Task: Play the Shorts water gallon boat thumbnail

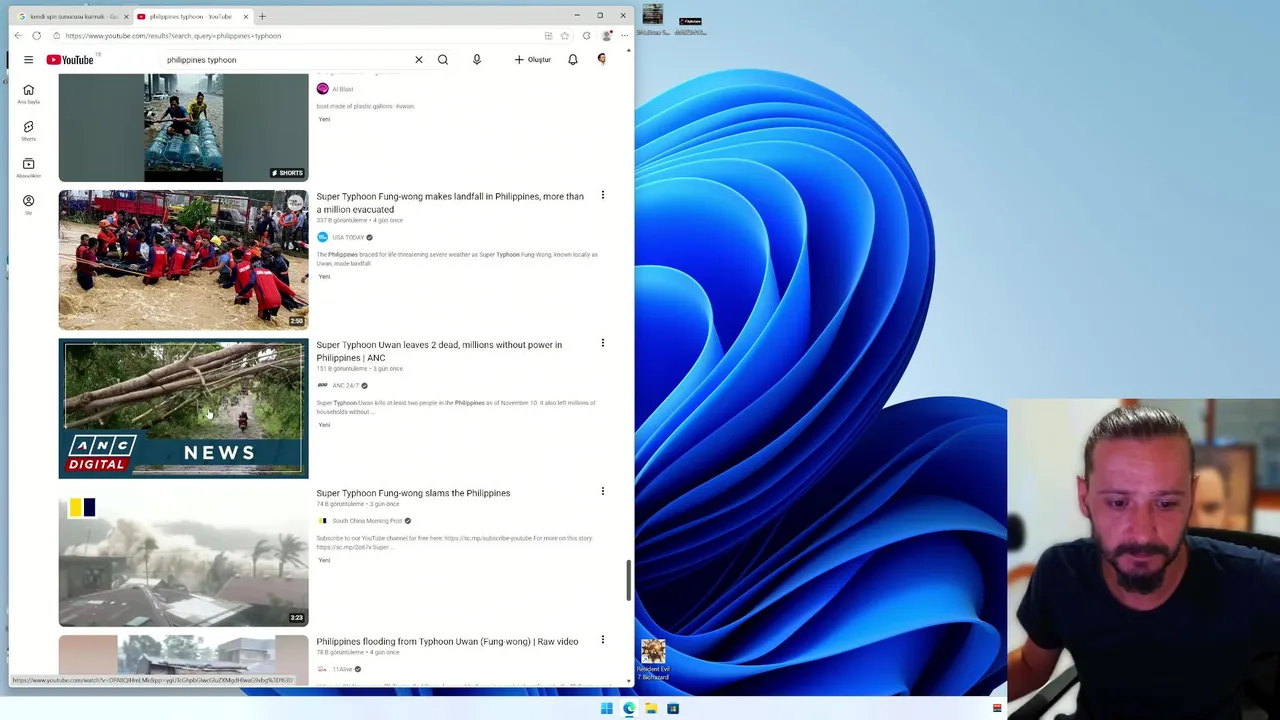Action: (183, 128)
